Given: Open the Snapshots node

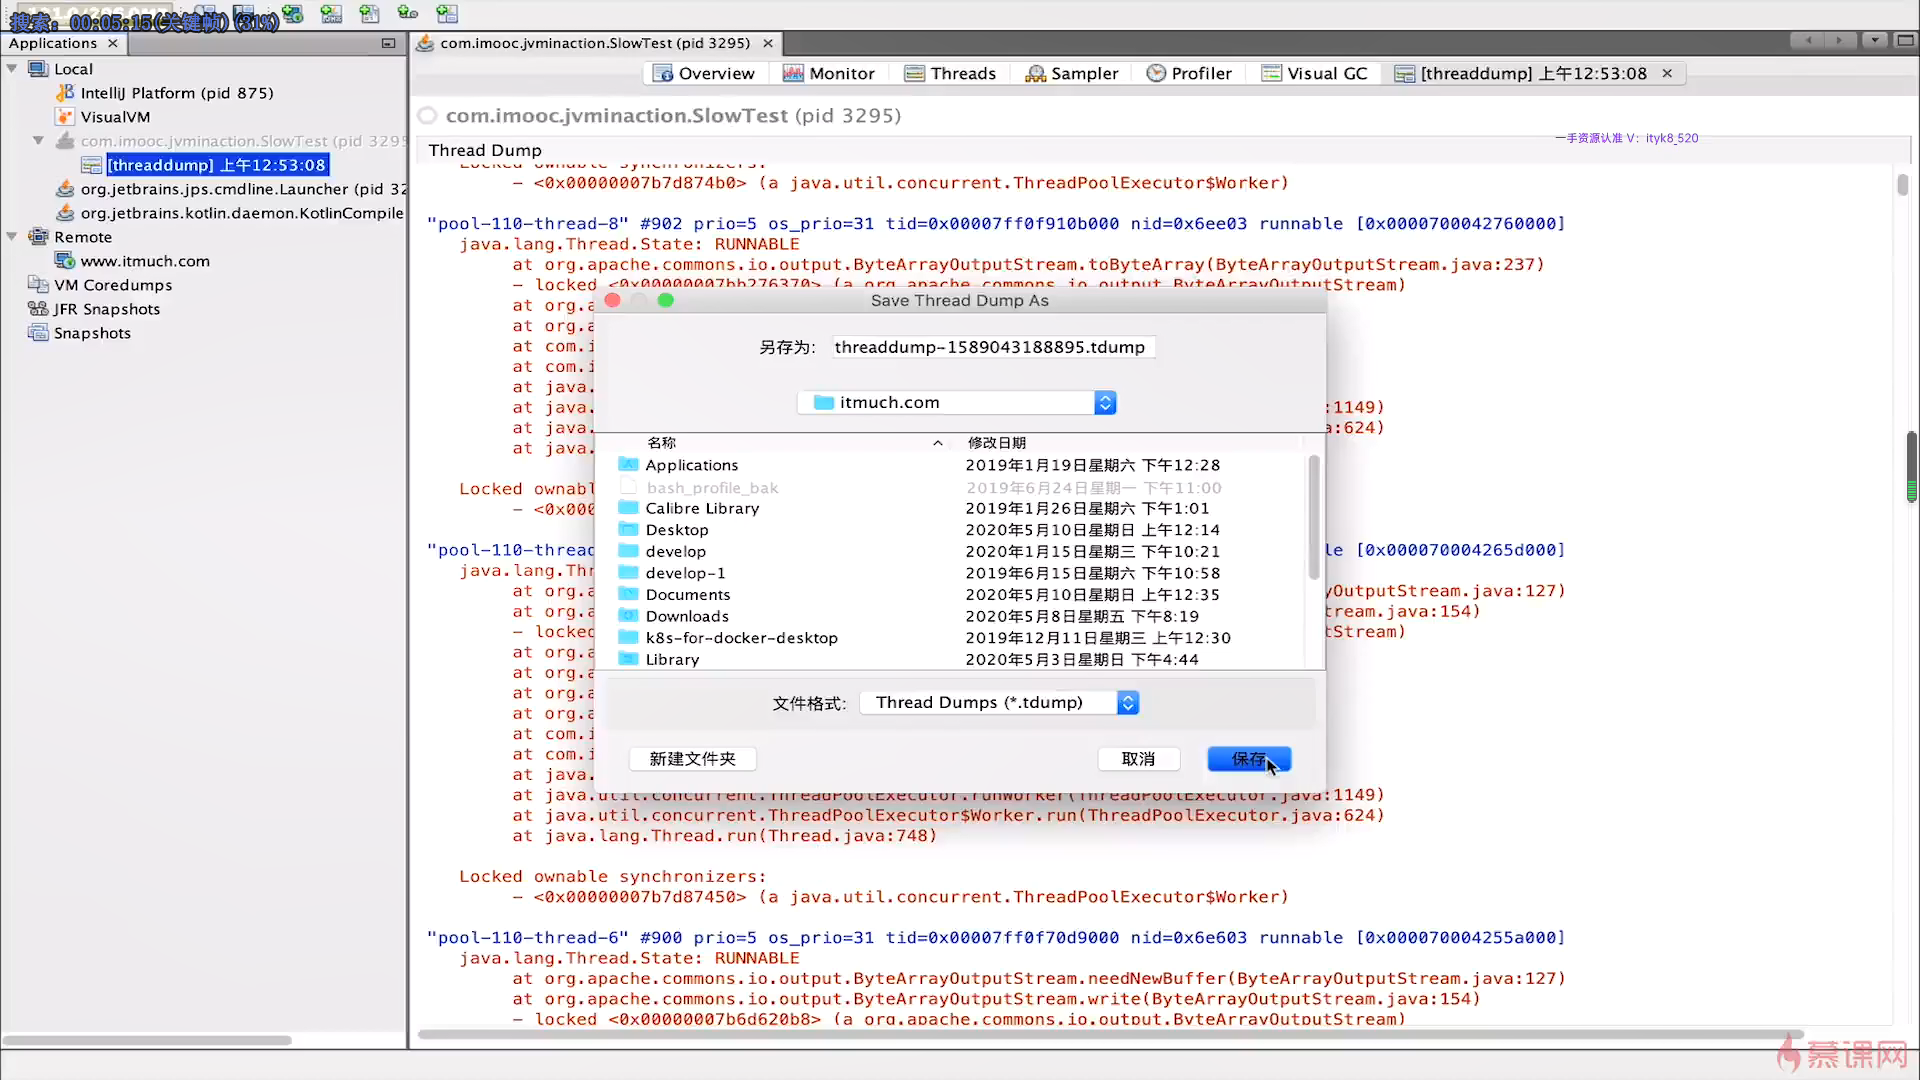Looking at the screenshot, I should pos(92,333).
